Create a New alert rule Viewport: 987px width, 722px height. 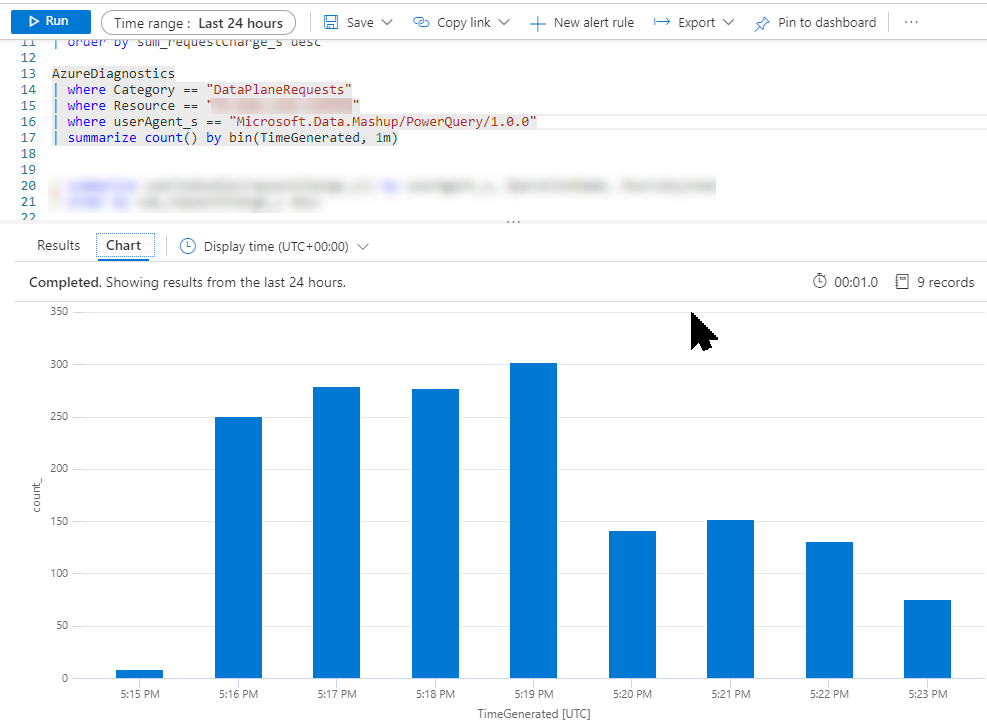click(x=581, y=22)
